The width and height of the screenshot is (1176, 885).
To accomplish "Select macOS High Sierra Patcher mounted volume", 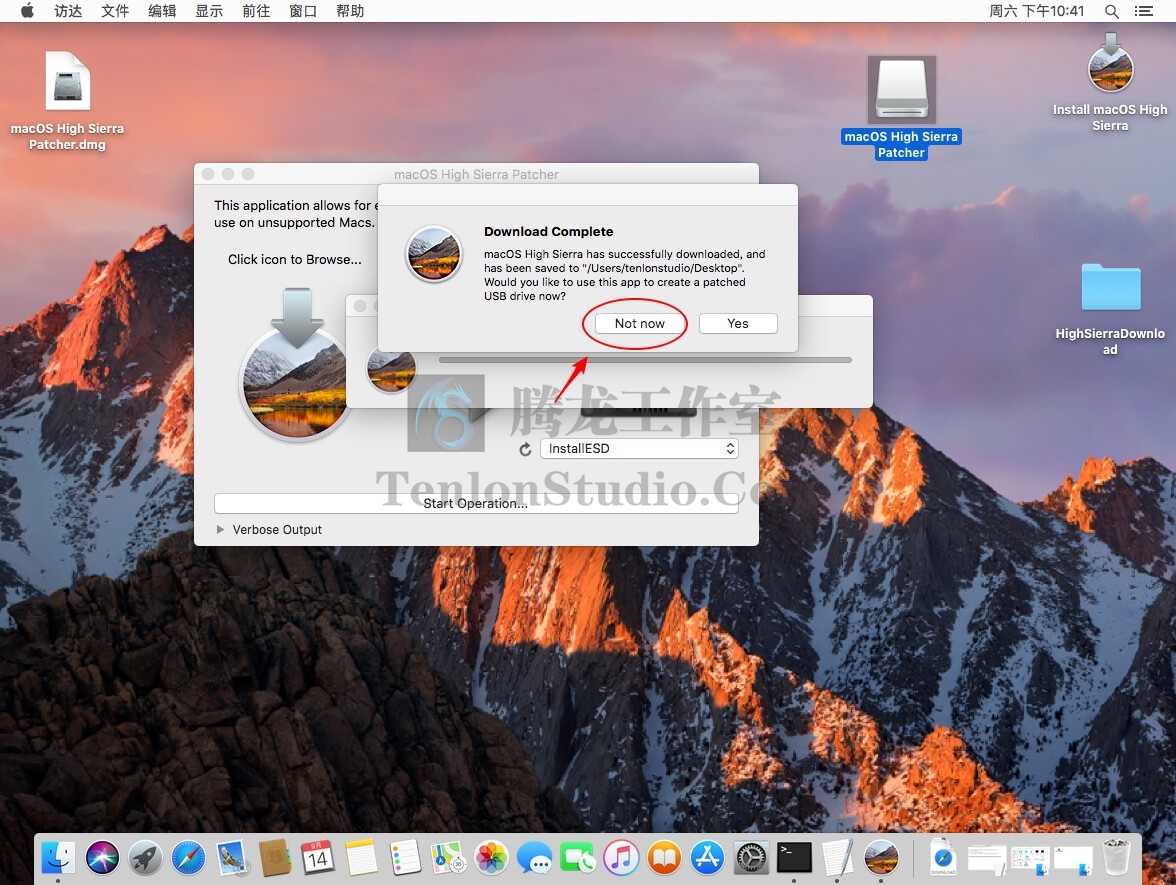I will coord(902,108).
